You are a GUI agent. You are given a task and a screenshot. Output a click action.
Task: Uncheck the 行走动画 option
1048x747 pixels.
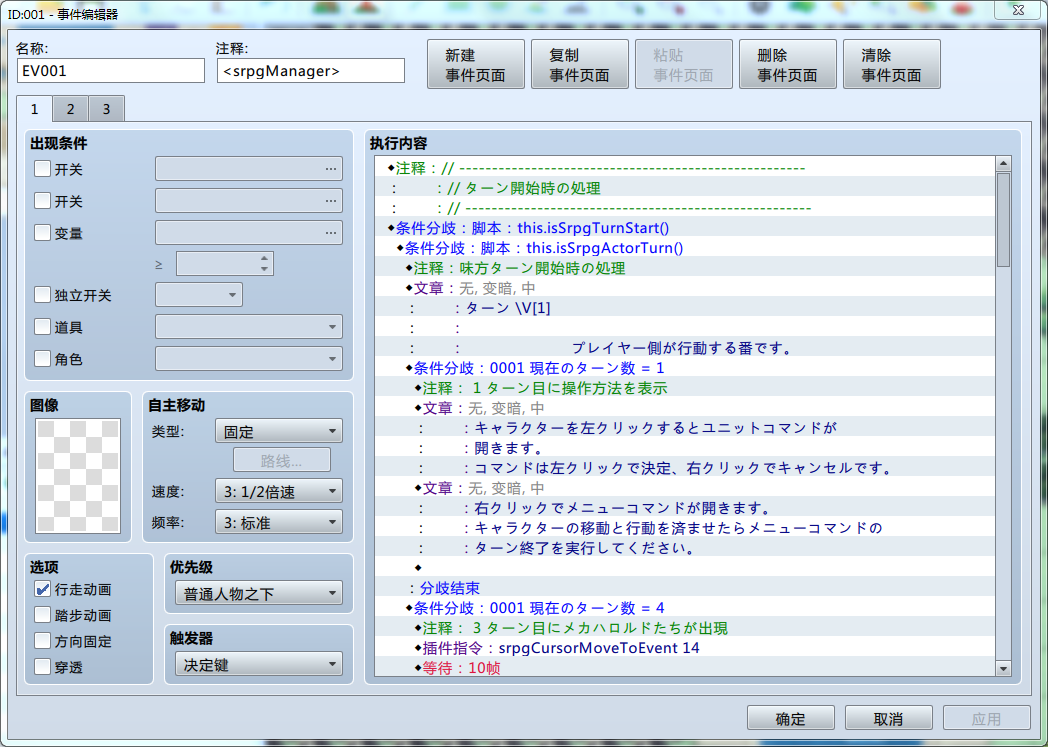(42, 589)
